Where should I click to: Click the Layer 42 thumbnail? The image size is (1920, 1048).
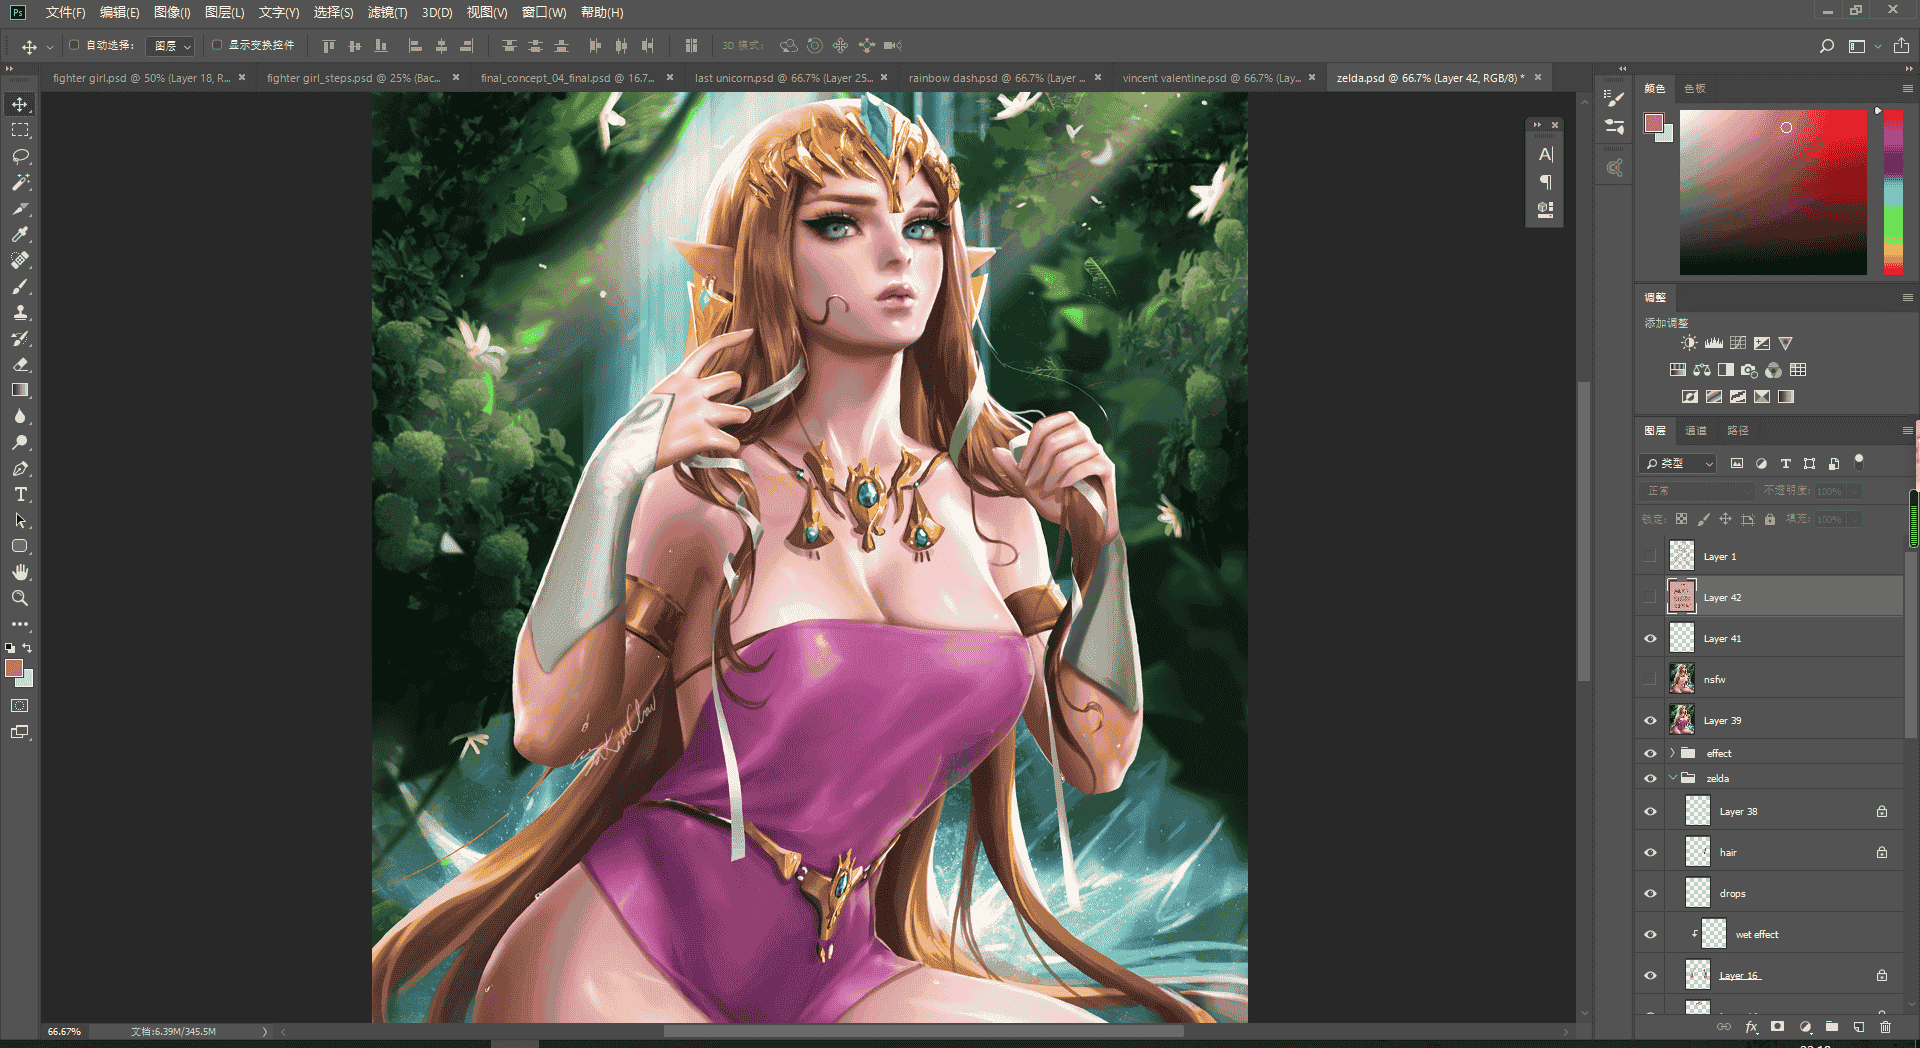(1682, 598)
